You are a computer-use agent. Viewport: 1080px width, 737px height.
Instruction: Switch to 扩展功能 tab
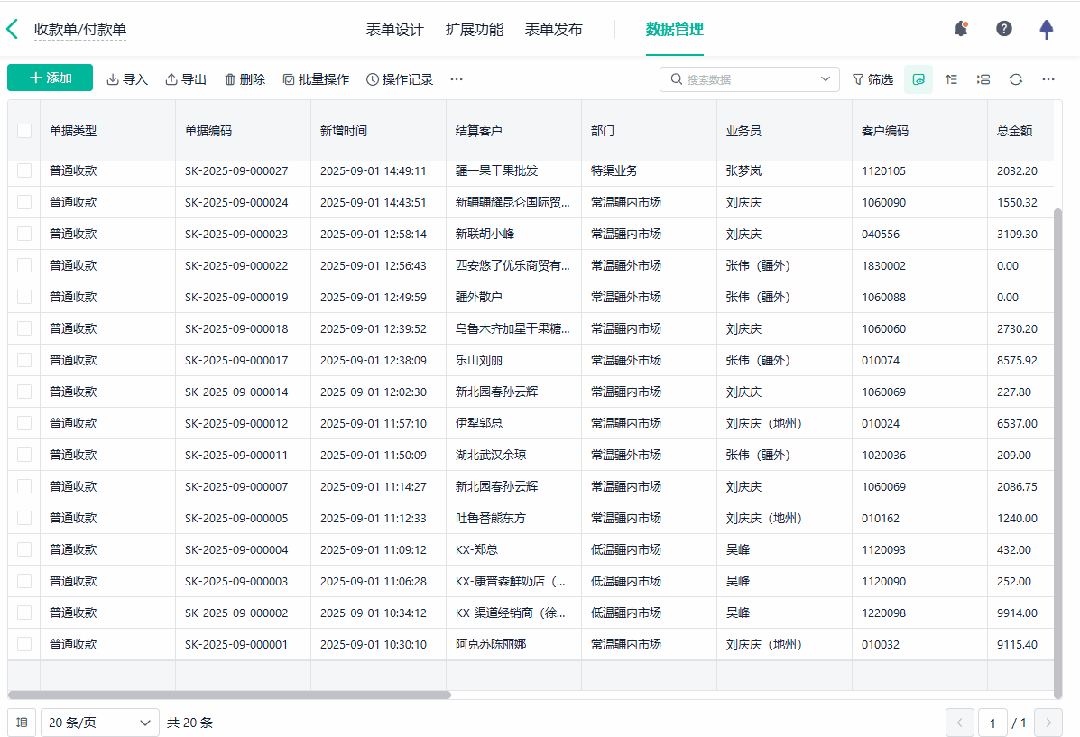475,30
